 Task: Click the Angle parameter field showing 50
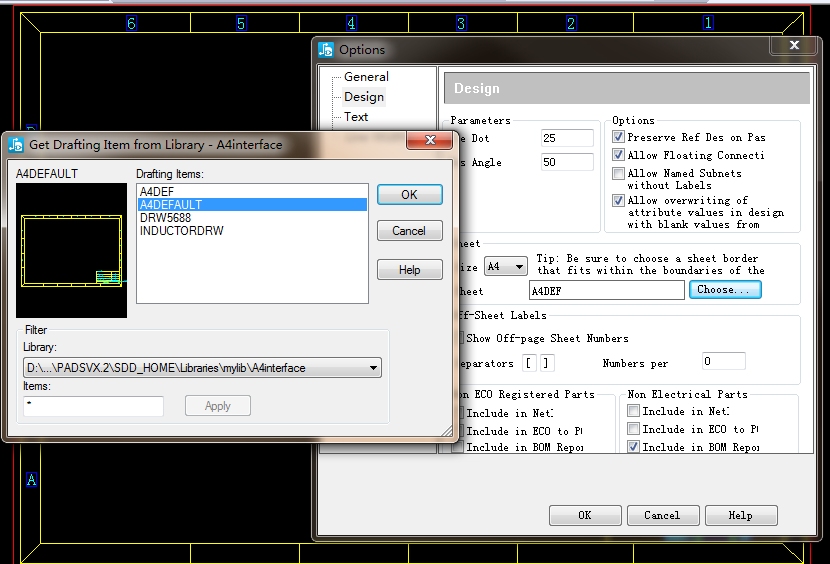(567, 162)
